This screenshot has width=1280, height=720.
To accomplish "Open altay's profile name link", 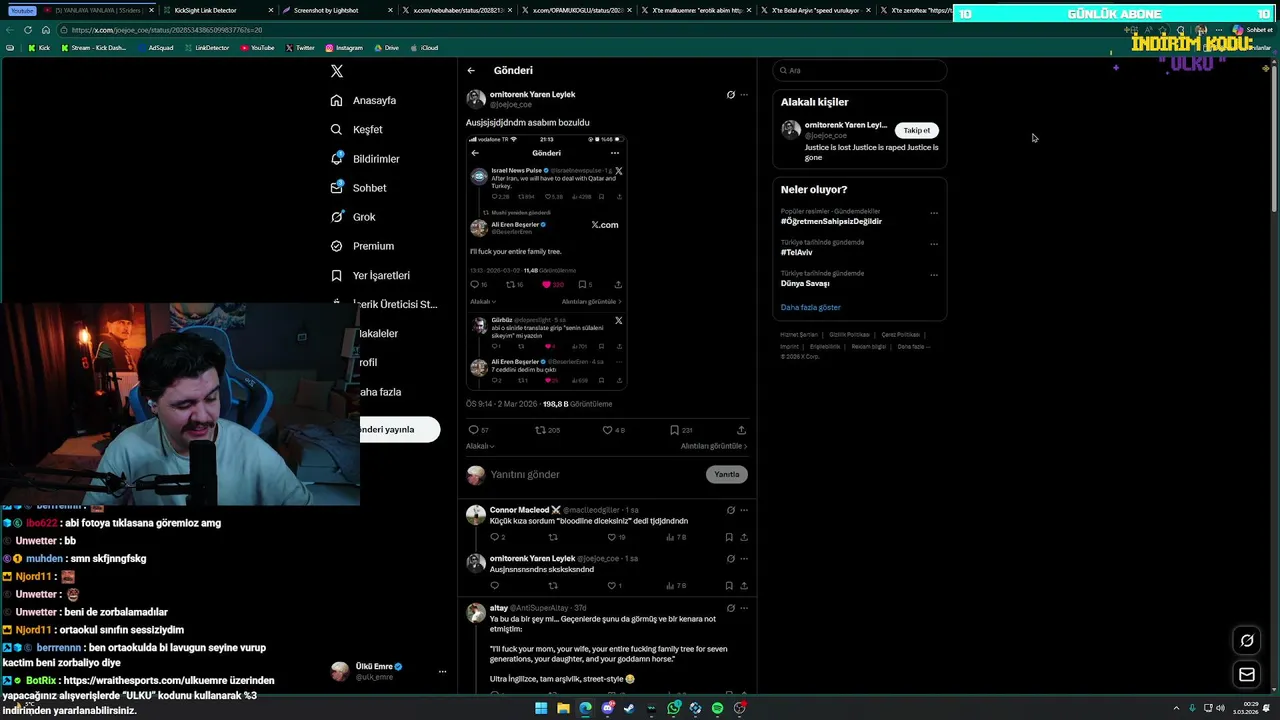I will pos(499,608).
